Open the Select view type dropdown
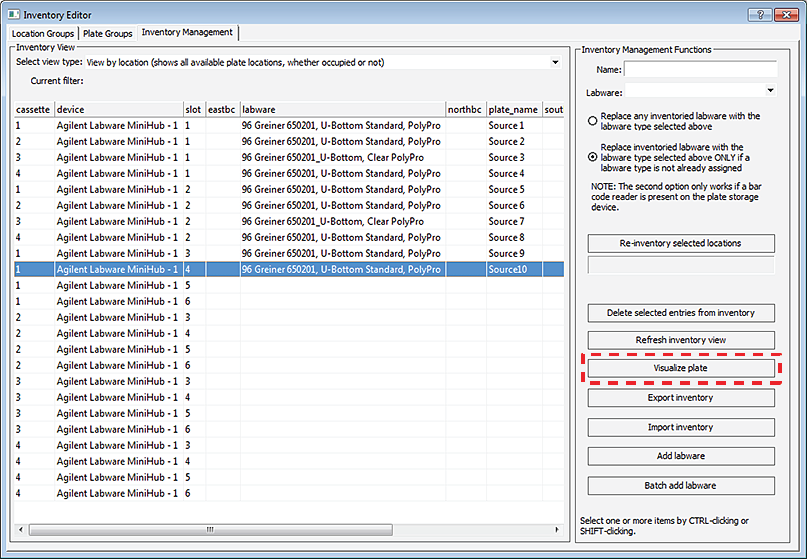807x559 pixels. 555,62
